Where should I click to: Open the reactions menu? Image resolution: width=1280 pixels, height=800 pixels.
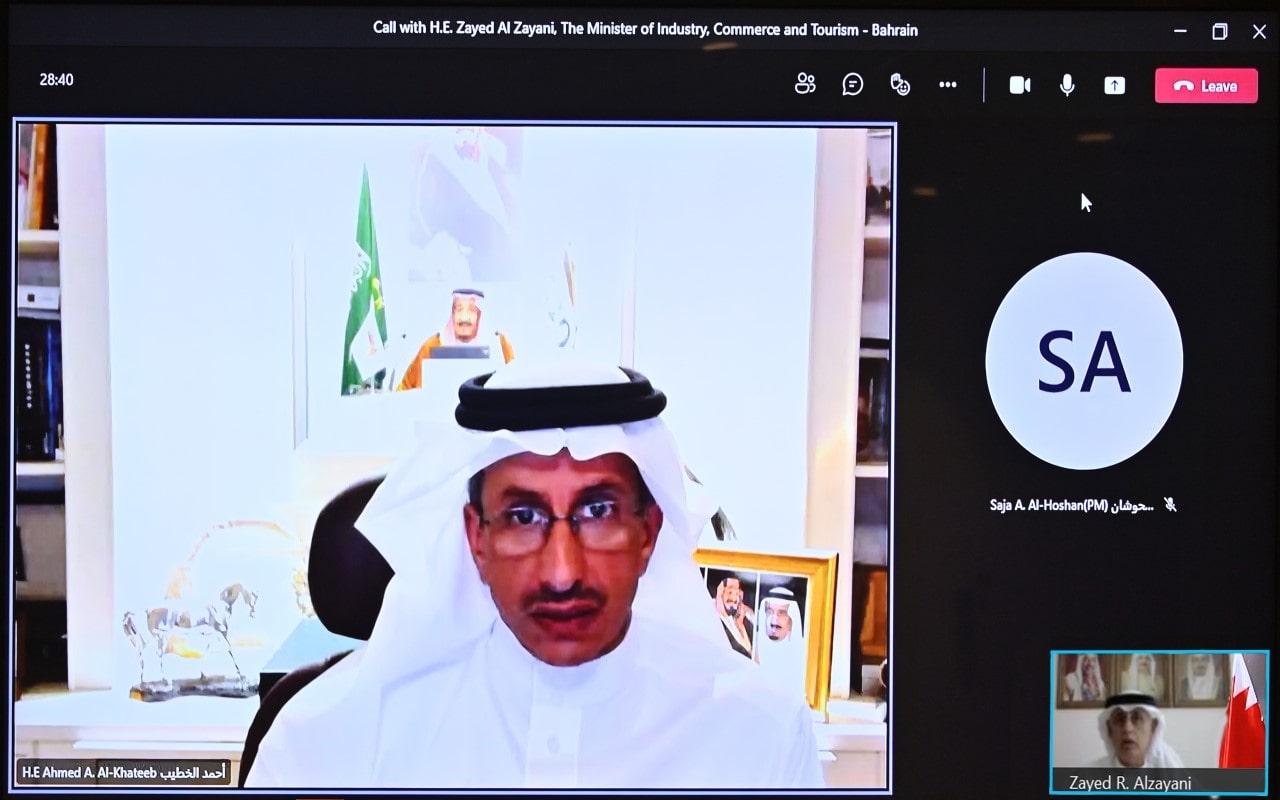coord(900,85)
